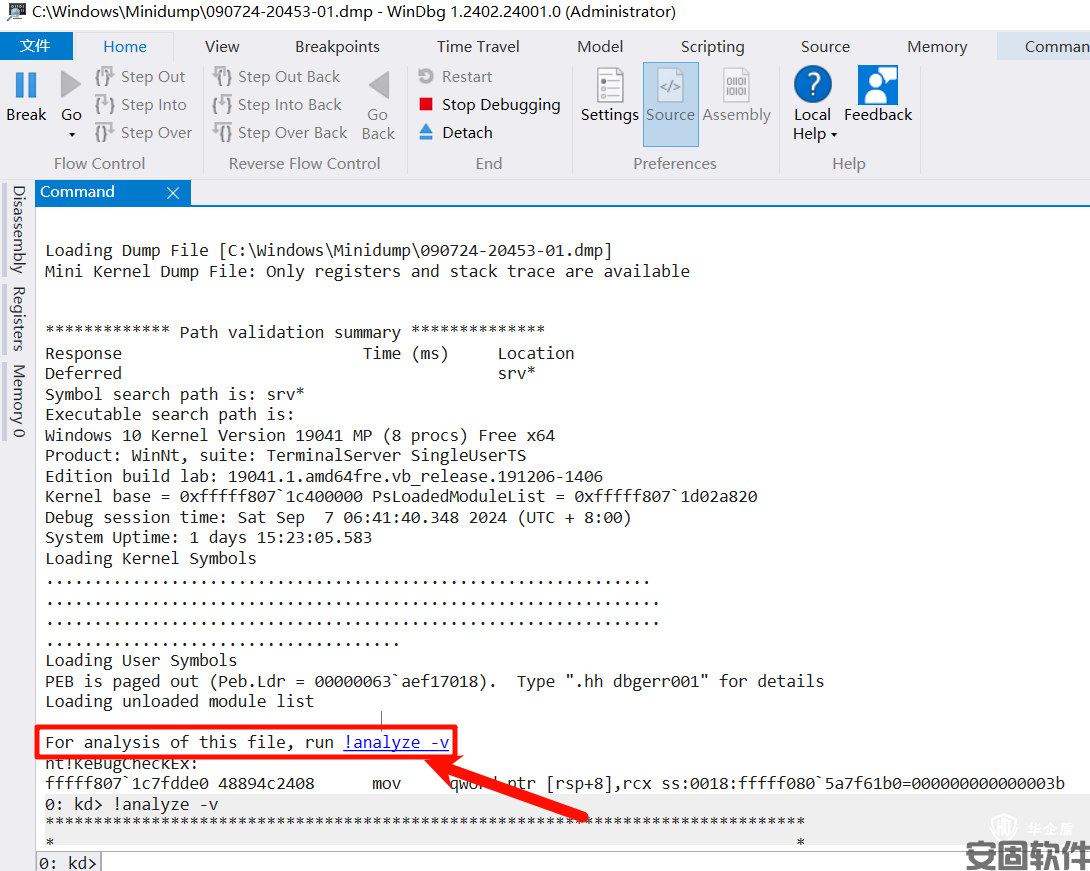Open the Memory ribbon tab
This screenshot has width=1090, height=871.
pyautogui.click(x=937, y=47)
